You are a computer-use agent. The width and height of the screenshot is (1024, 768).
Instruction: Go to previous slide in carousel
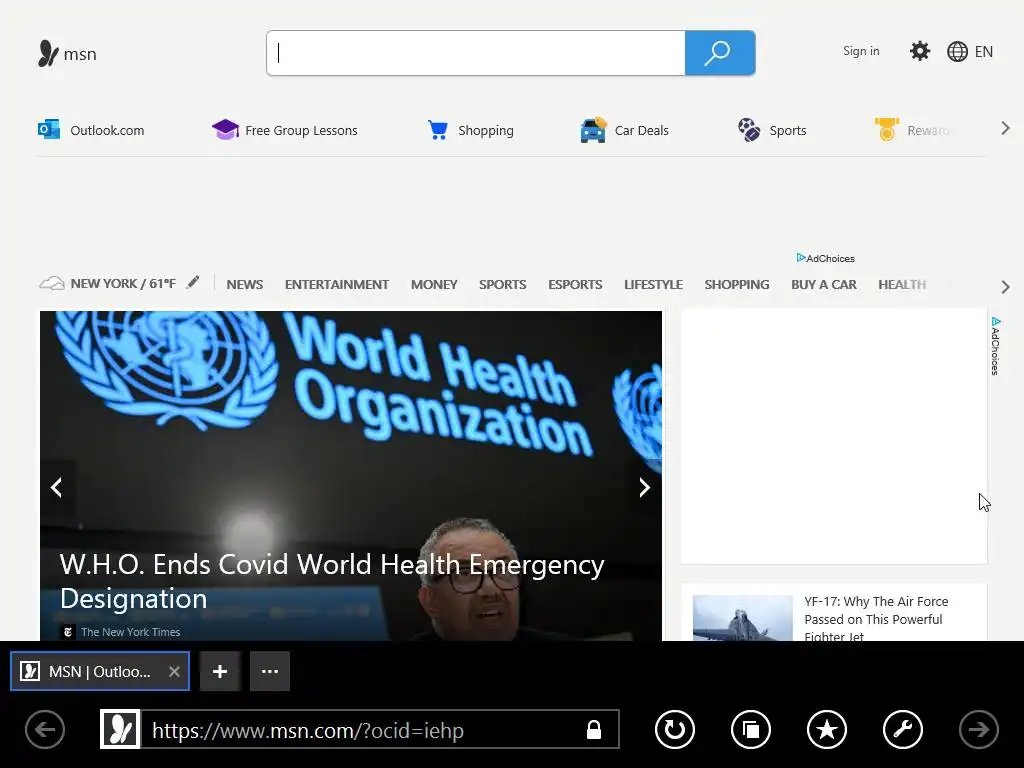click(x=57, y=487)
